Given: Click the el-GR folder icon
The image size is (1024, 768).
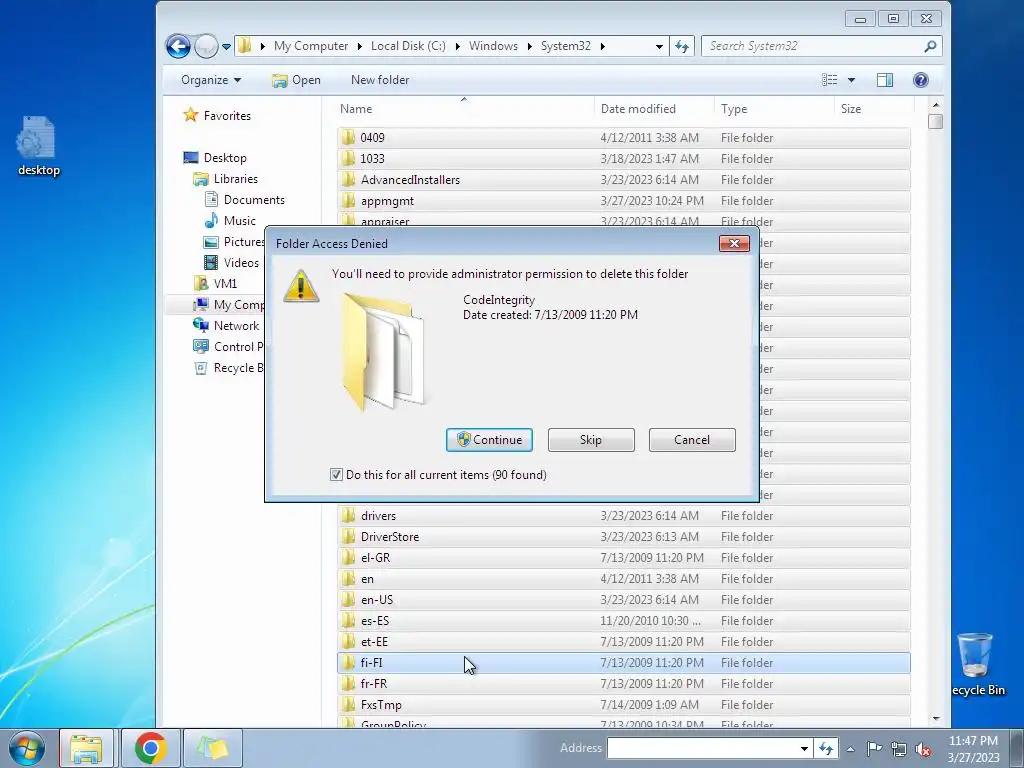Looking at the screenshot, I should [x=349, y=558].
